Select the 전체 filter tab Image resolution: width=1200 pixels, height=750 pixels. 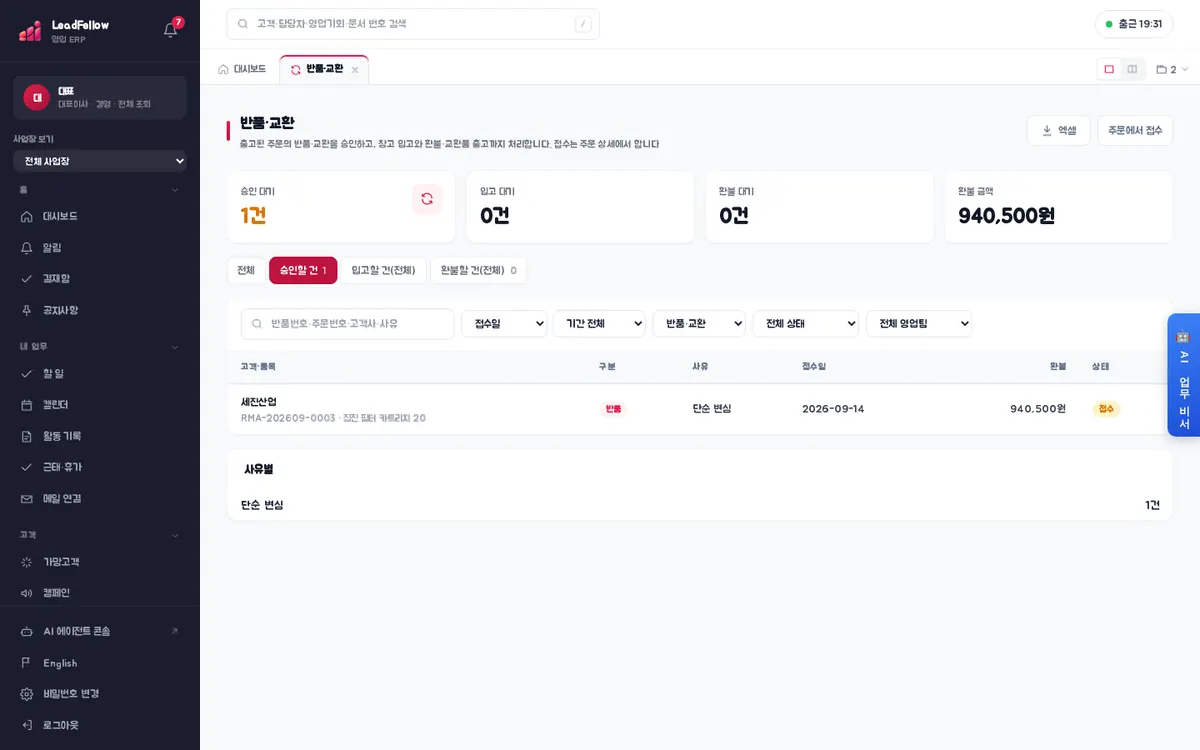246,270
